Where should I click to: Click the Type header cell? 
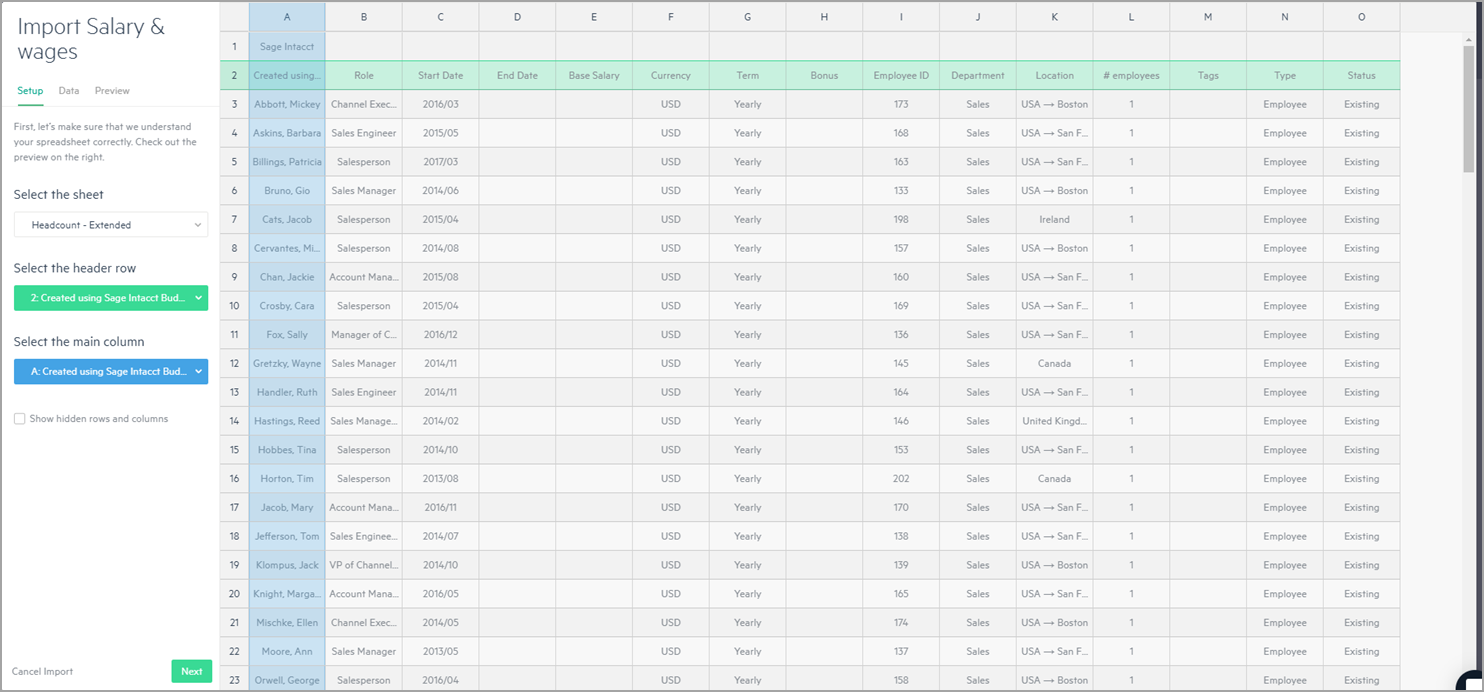(x=1285, y=75)
